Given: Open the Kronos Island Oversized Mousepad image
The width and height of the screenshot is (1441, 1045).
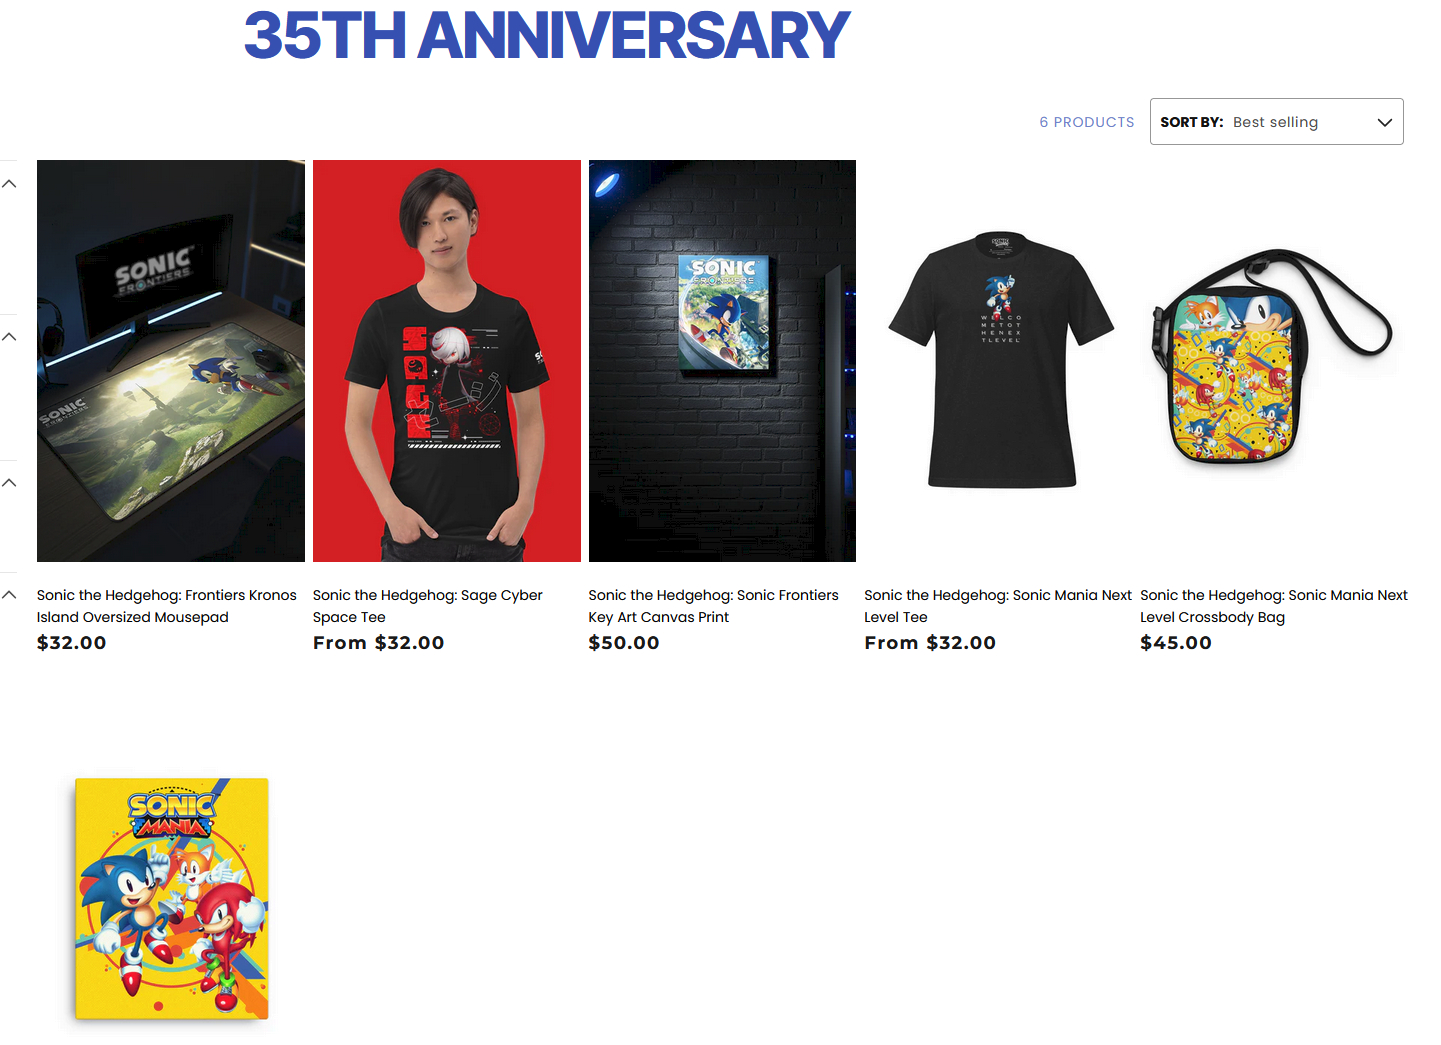Looking at the screenshot, I should (171, 361).
